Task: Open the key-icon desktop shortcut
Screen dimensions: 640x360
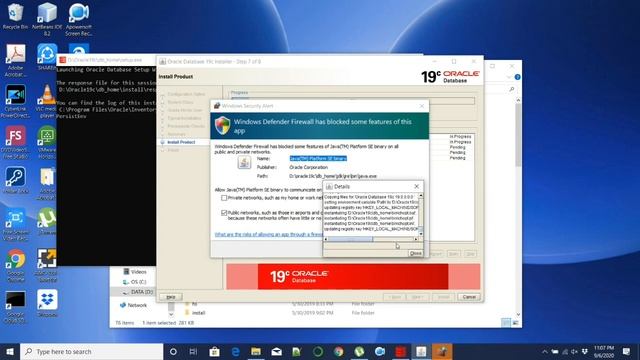Action: (16, 180)
